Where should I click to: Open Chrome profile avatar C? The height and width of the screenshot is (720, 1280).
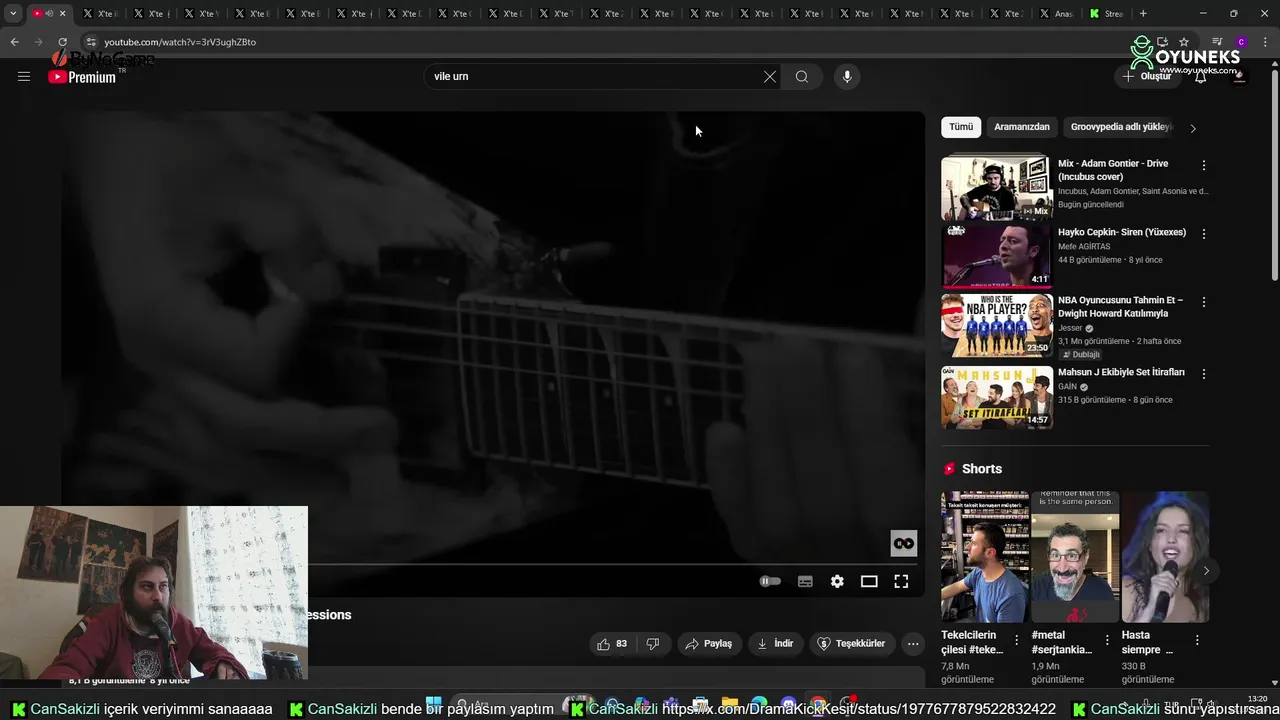(x=1241, y=42)
